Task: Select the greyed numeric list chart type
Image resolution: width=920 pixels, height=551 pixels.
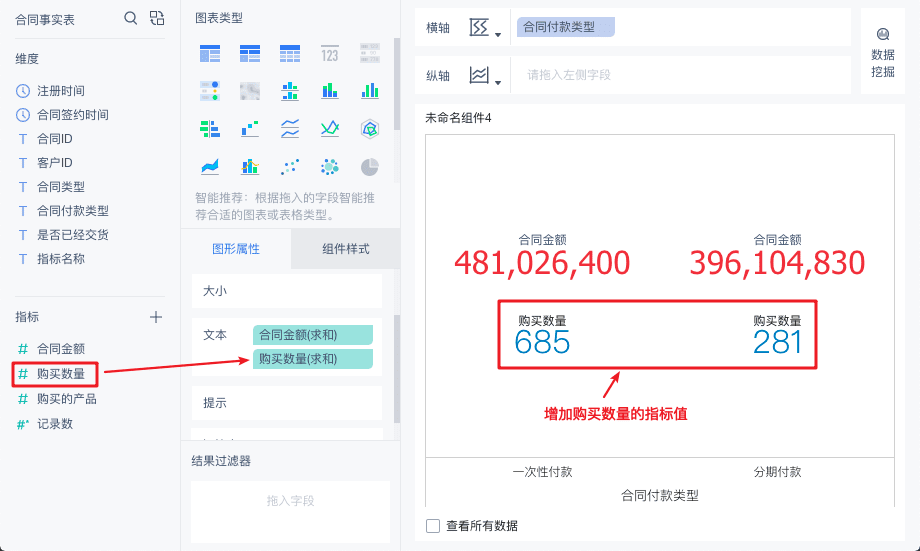Action: pos(370,54)
